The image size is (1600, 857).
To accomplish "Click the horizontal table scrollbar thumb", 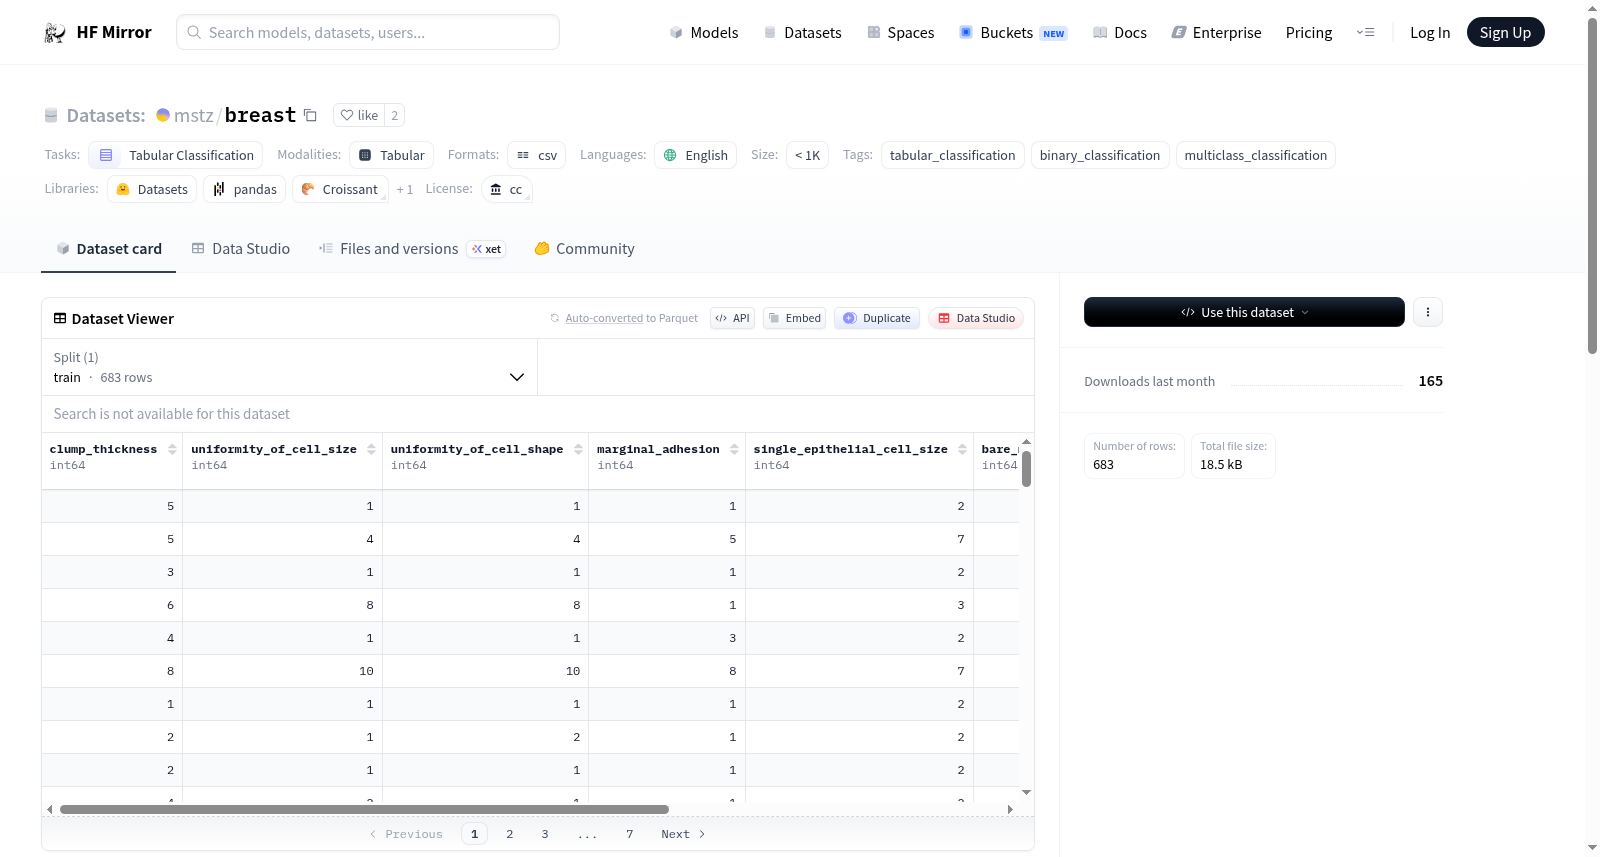I will point(364,809).
